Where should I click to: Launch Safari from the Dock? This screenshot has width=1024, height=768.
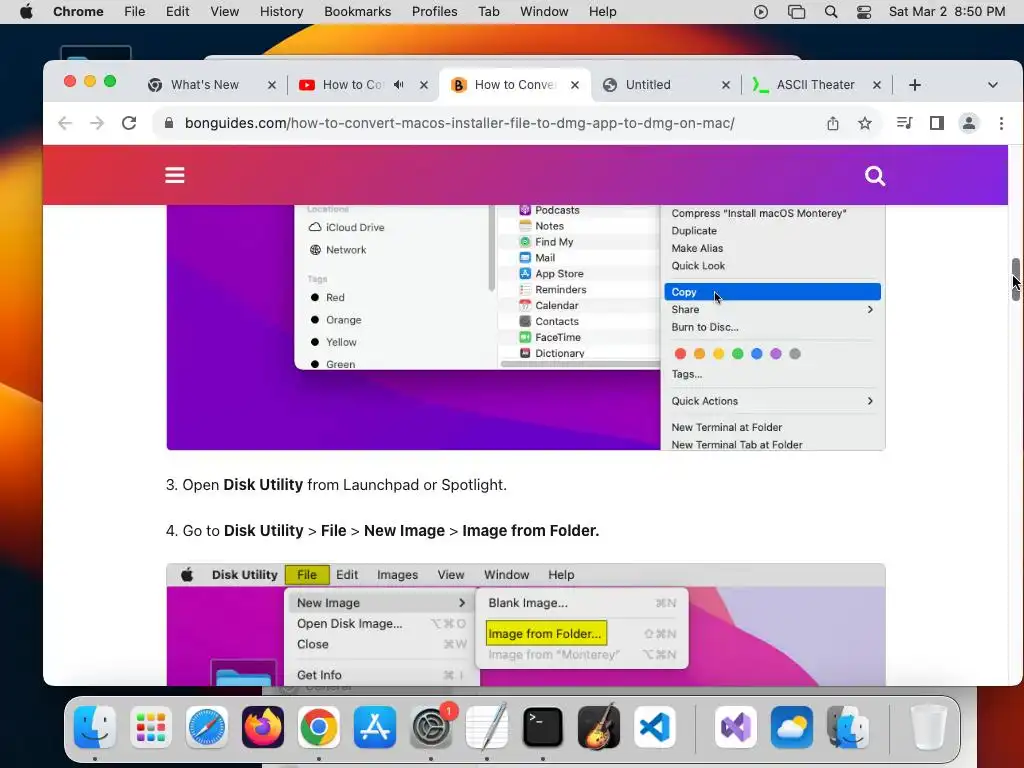click(x=207, y=727)
